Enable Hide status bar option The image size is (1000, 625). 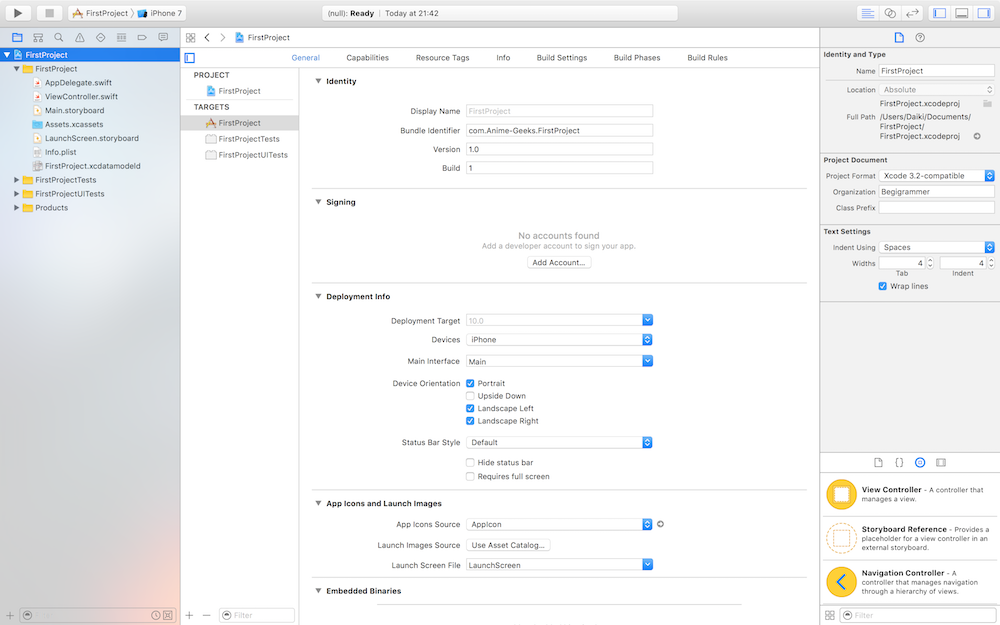pyautogui.click(x=470, y=462)
